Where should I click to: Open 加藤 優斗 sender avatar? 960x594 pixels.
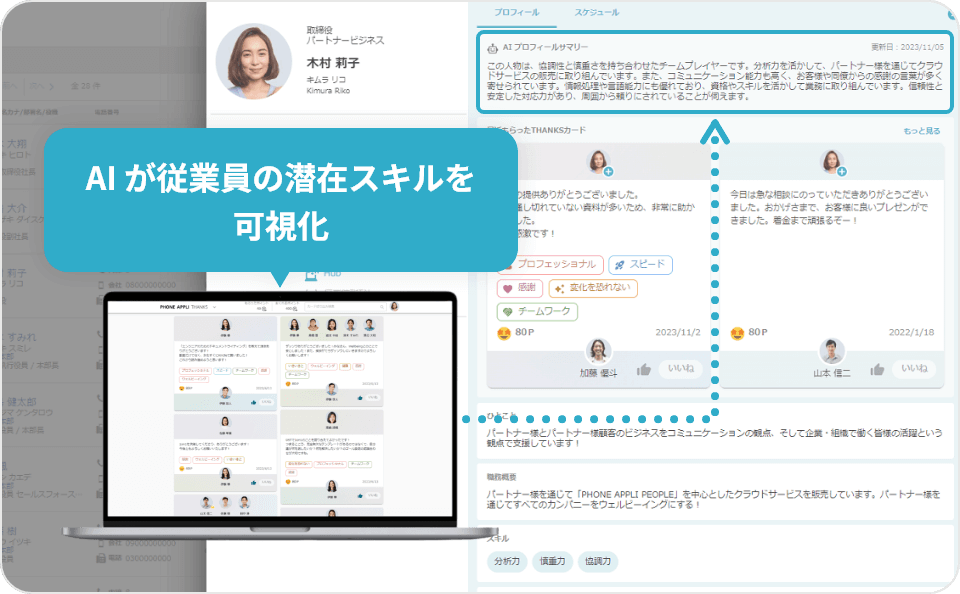(x=598, y=350)
